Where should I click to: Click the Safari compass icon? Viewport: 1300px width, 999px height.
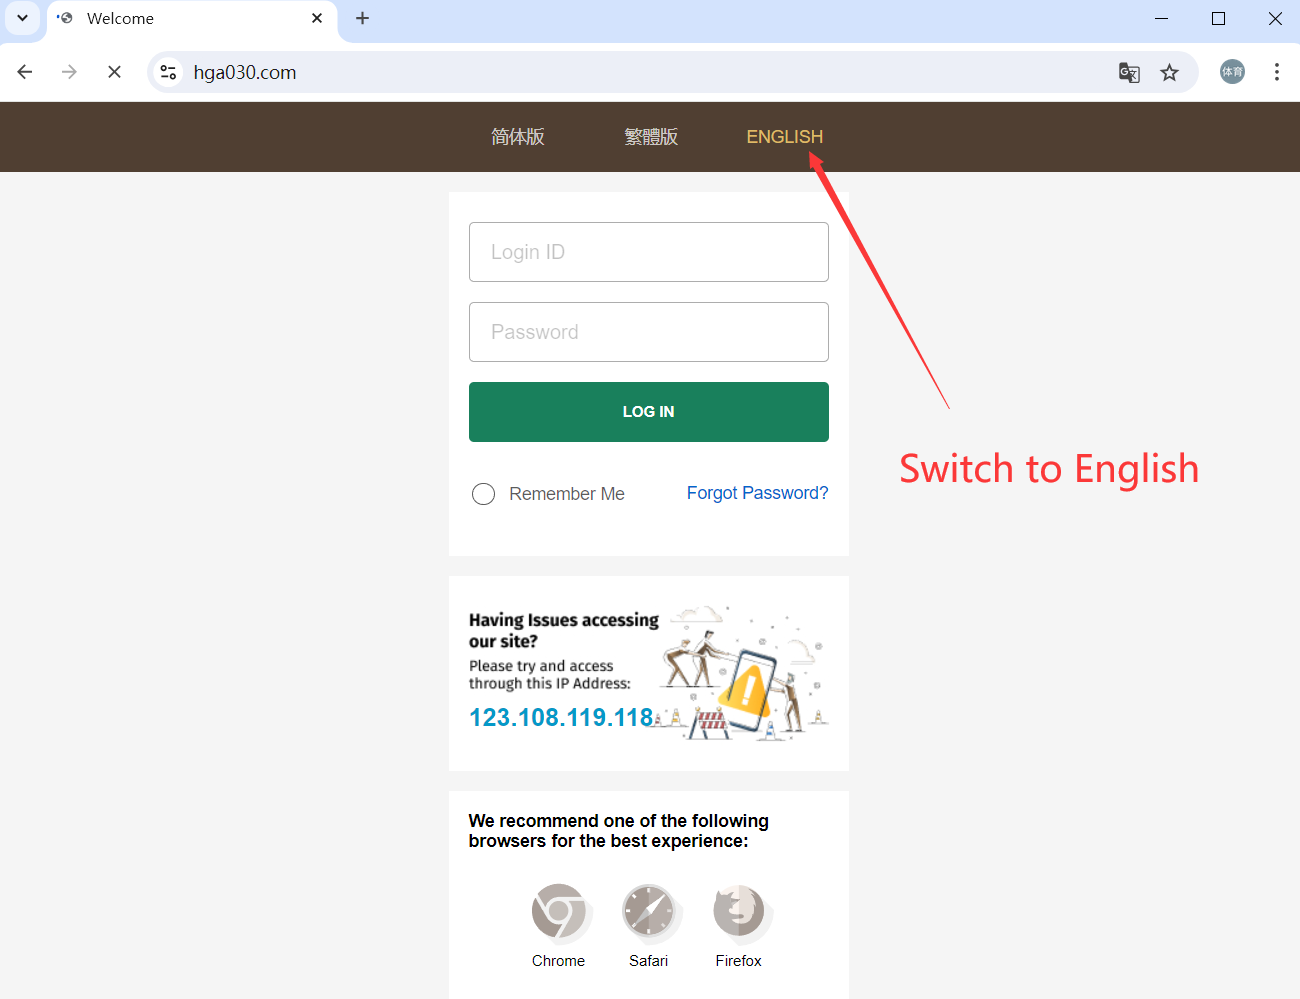[648, 912]
